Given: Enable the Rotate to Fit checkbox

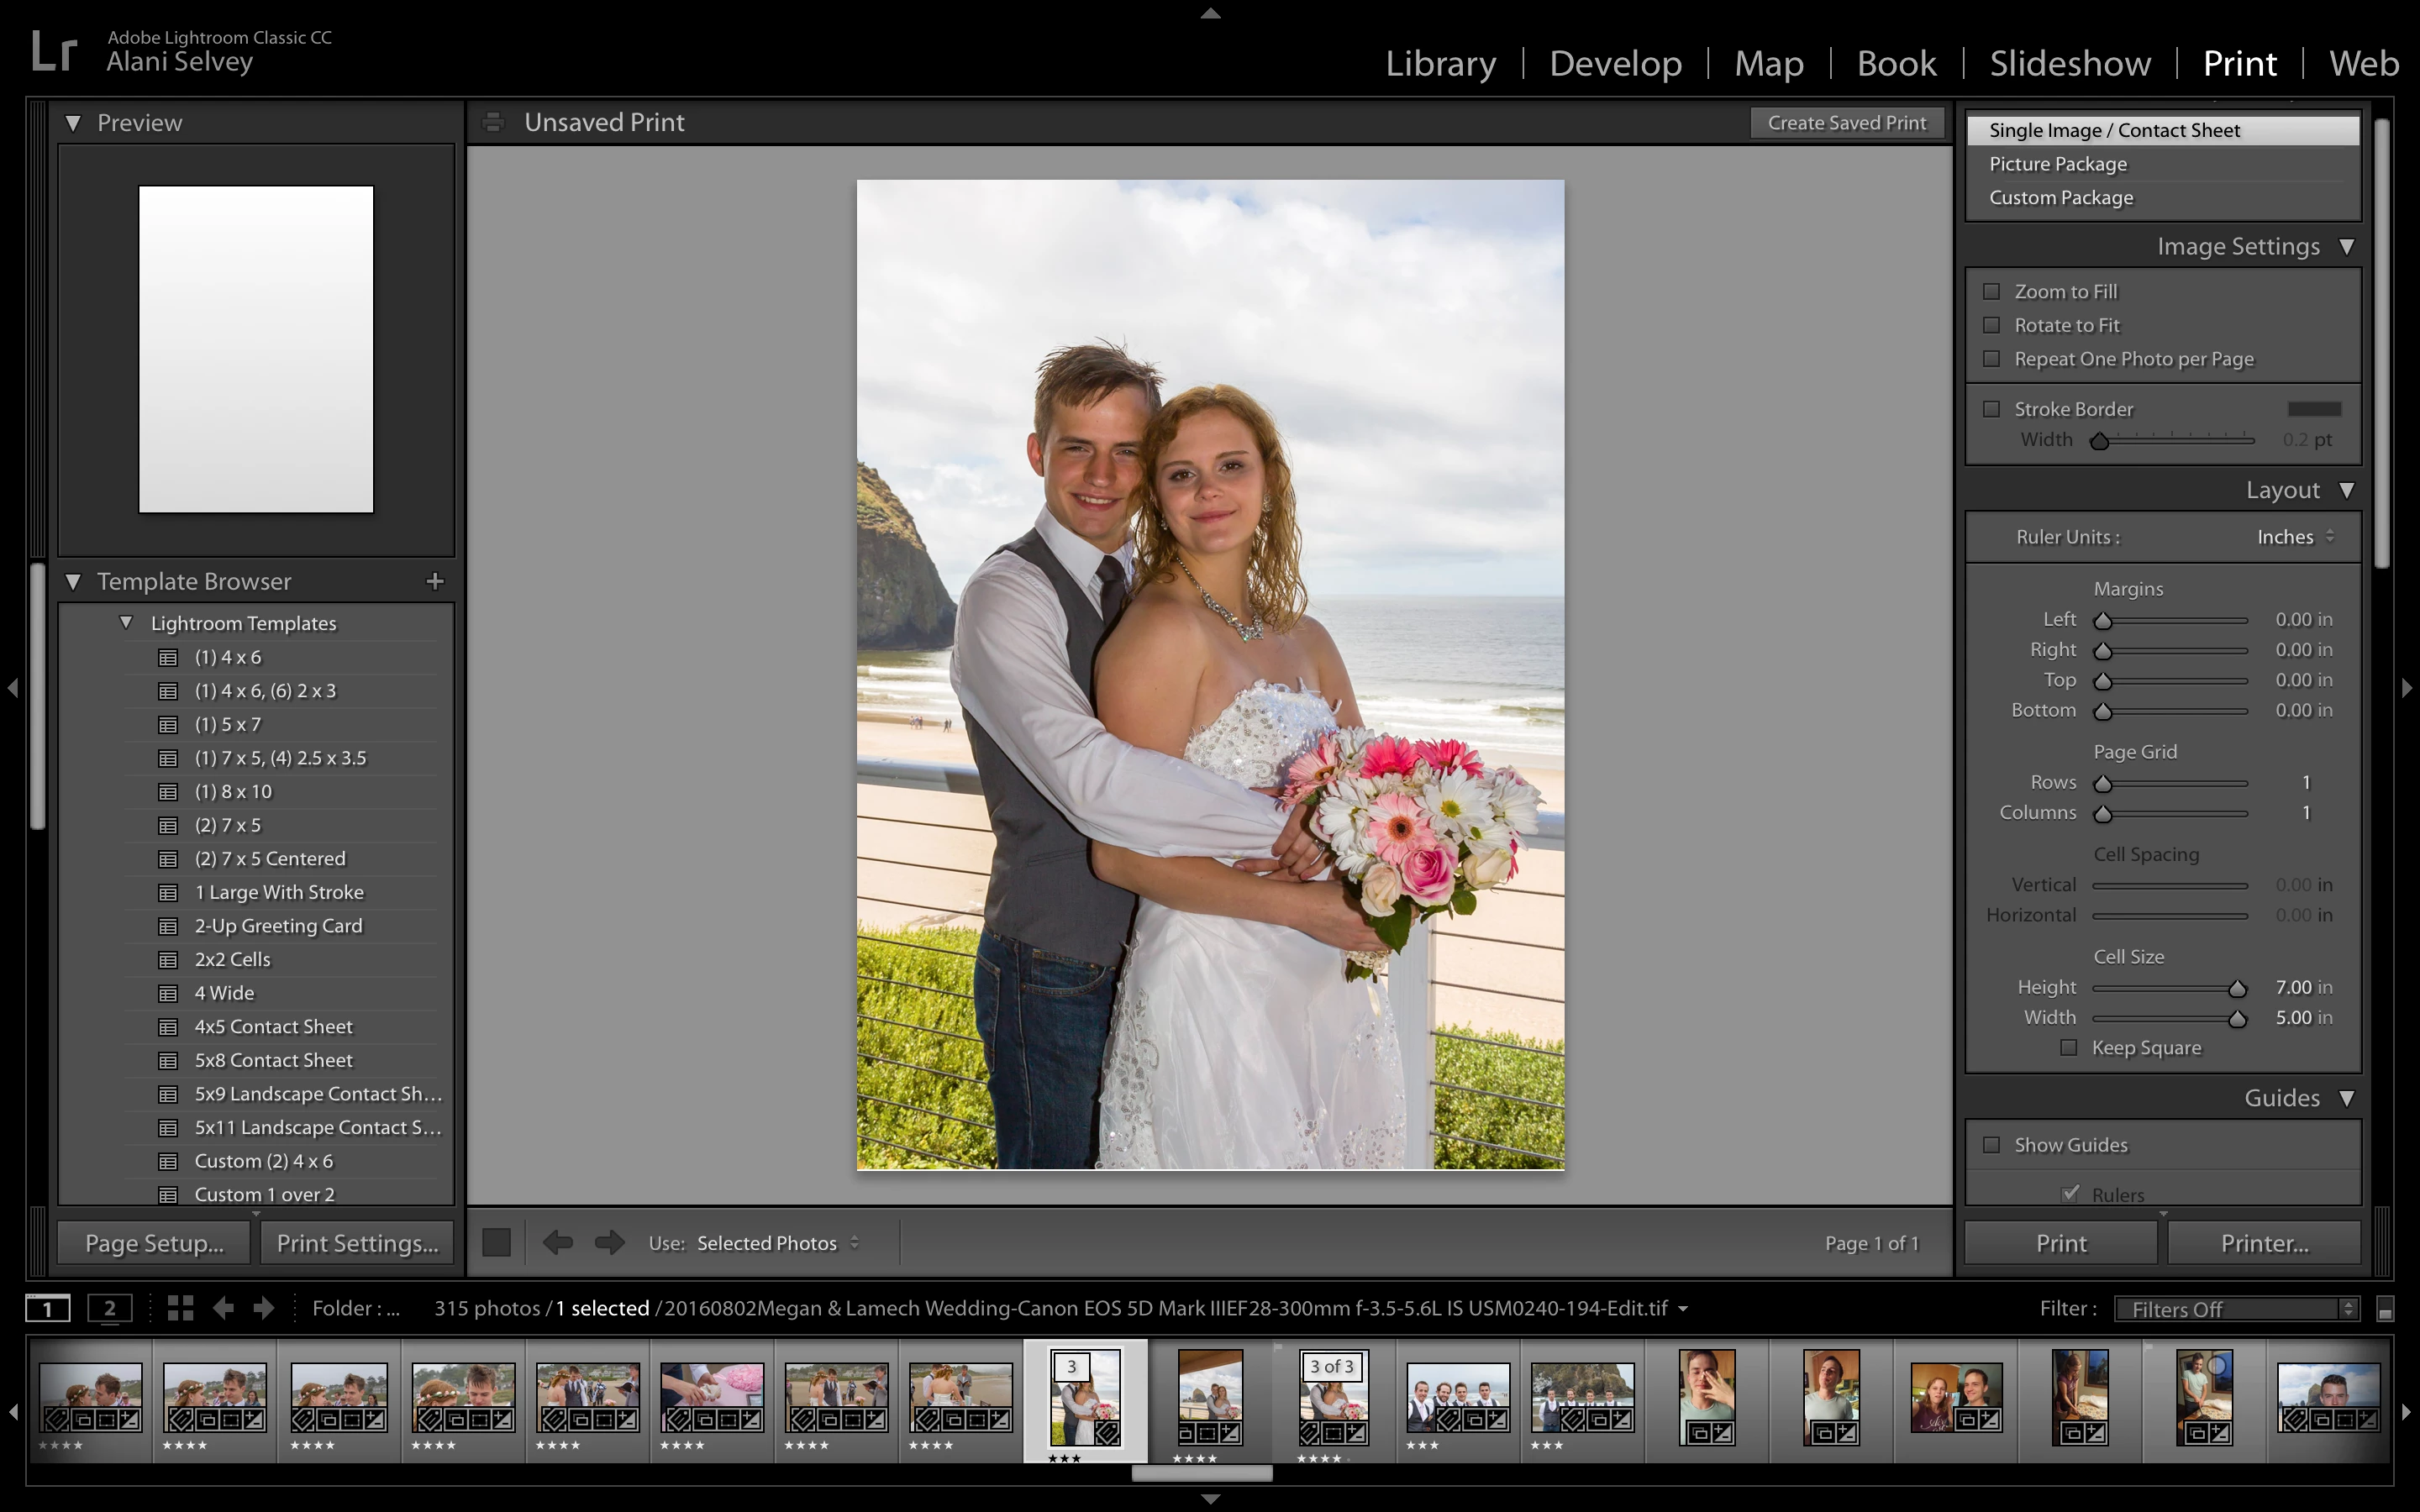Looking at the screenshot, I should [x=1991, y=325].
